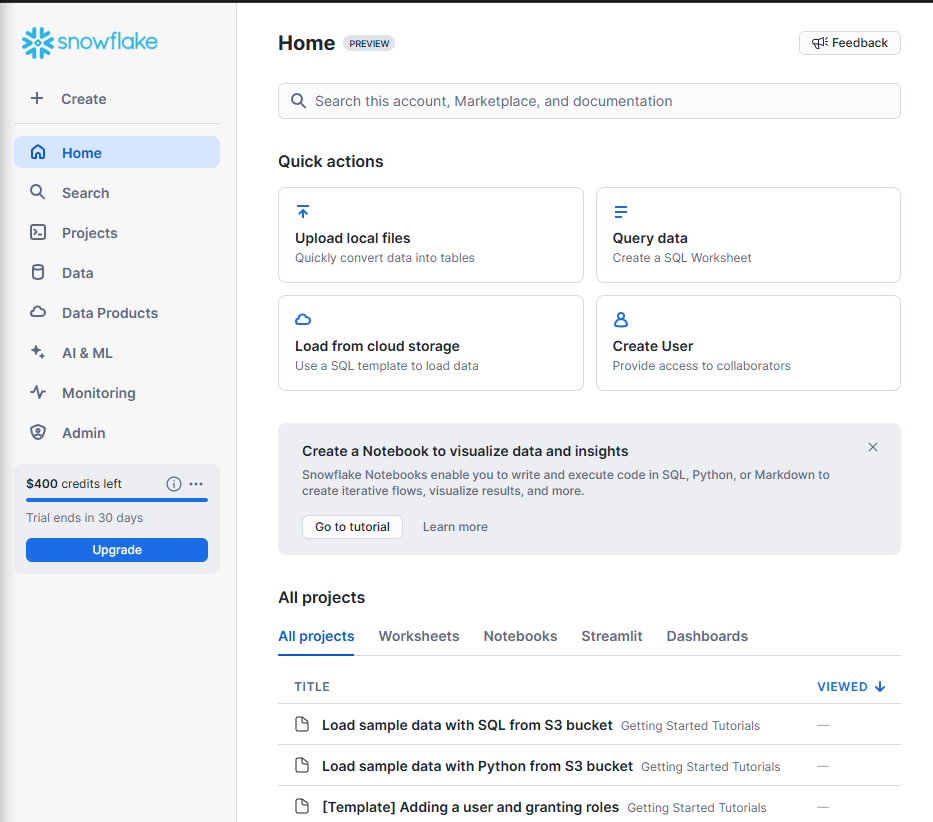Go to Home in the sidebar
Screen dimensions: 933x822
117,152
